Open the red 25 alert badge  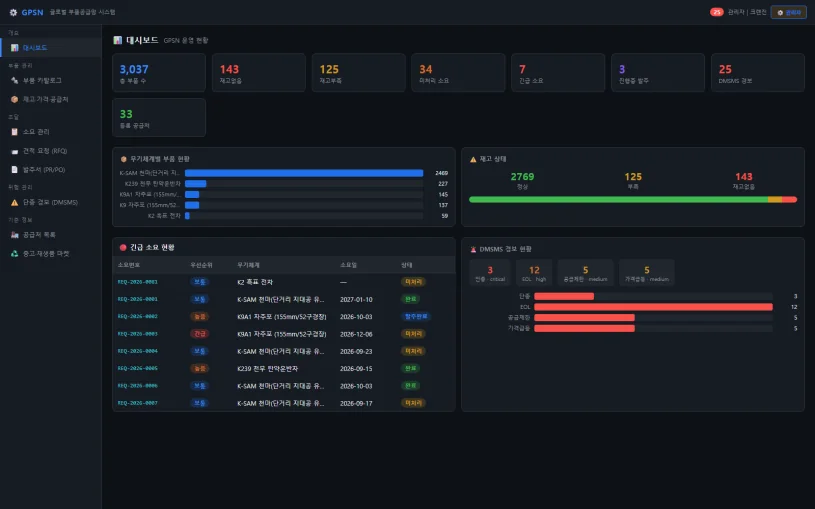(717, 12)
